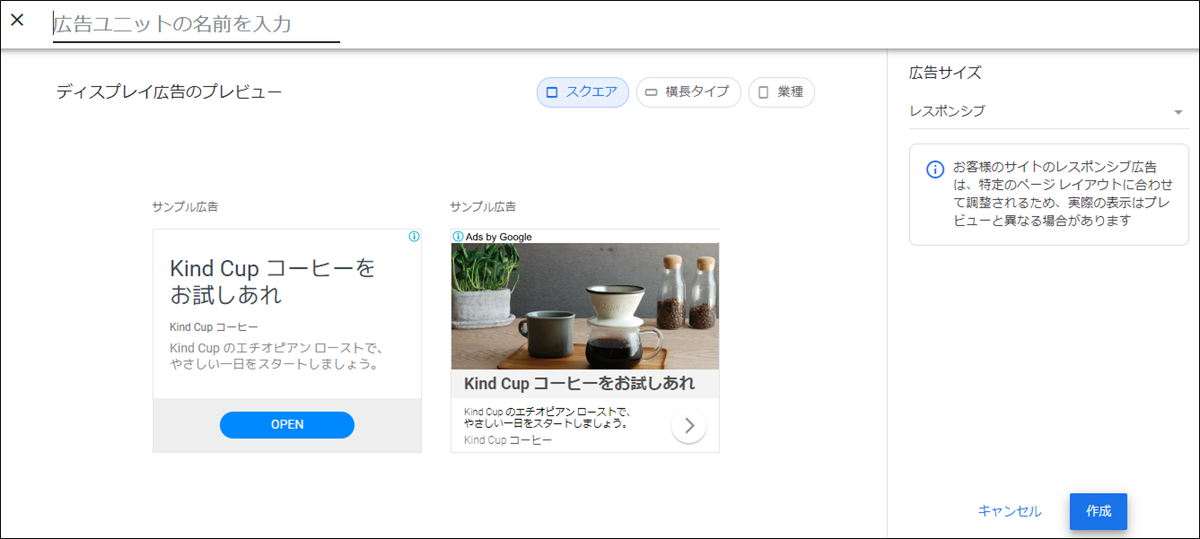Click text ad description 'やさしい一日をスタートしましょう。'

point(276,365)
